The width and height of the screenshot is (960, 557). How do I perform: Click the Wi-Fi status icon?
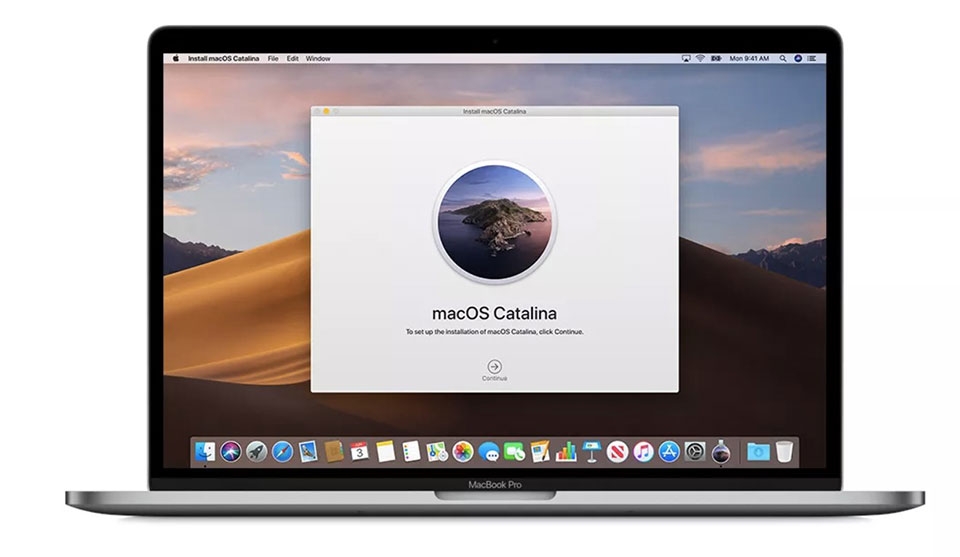(700, 59)
